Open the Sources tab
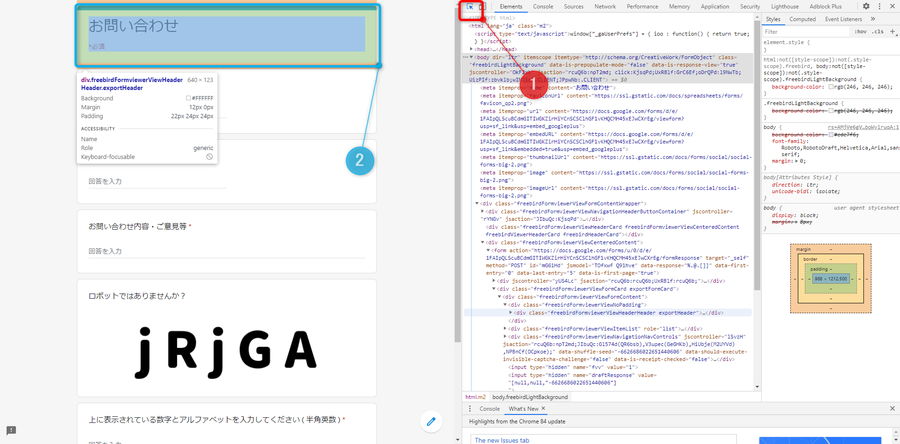Viewport: 900px width, 444px height. click(x=573, y=6)
